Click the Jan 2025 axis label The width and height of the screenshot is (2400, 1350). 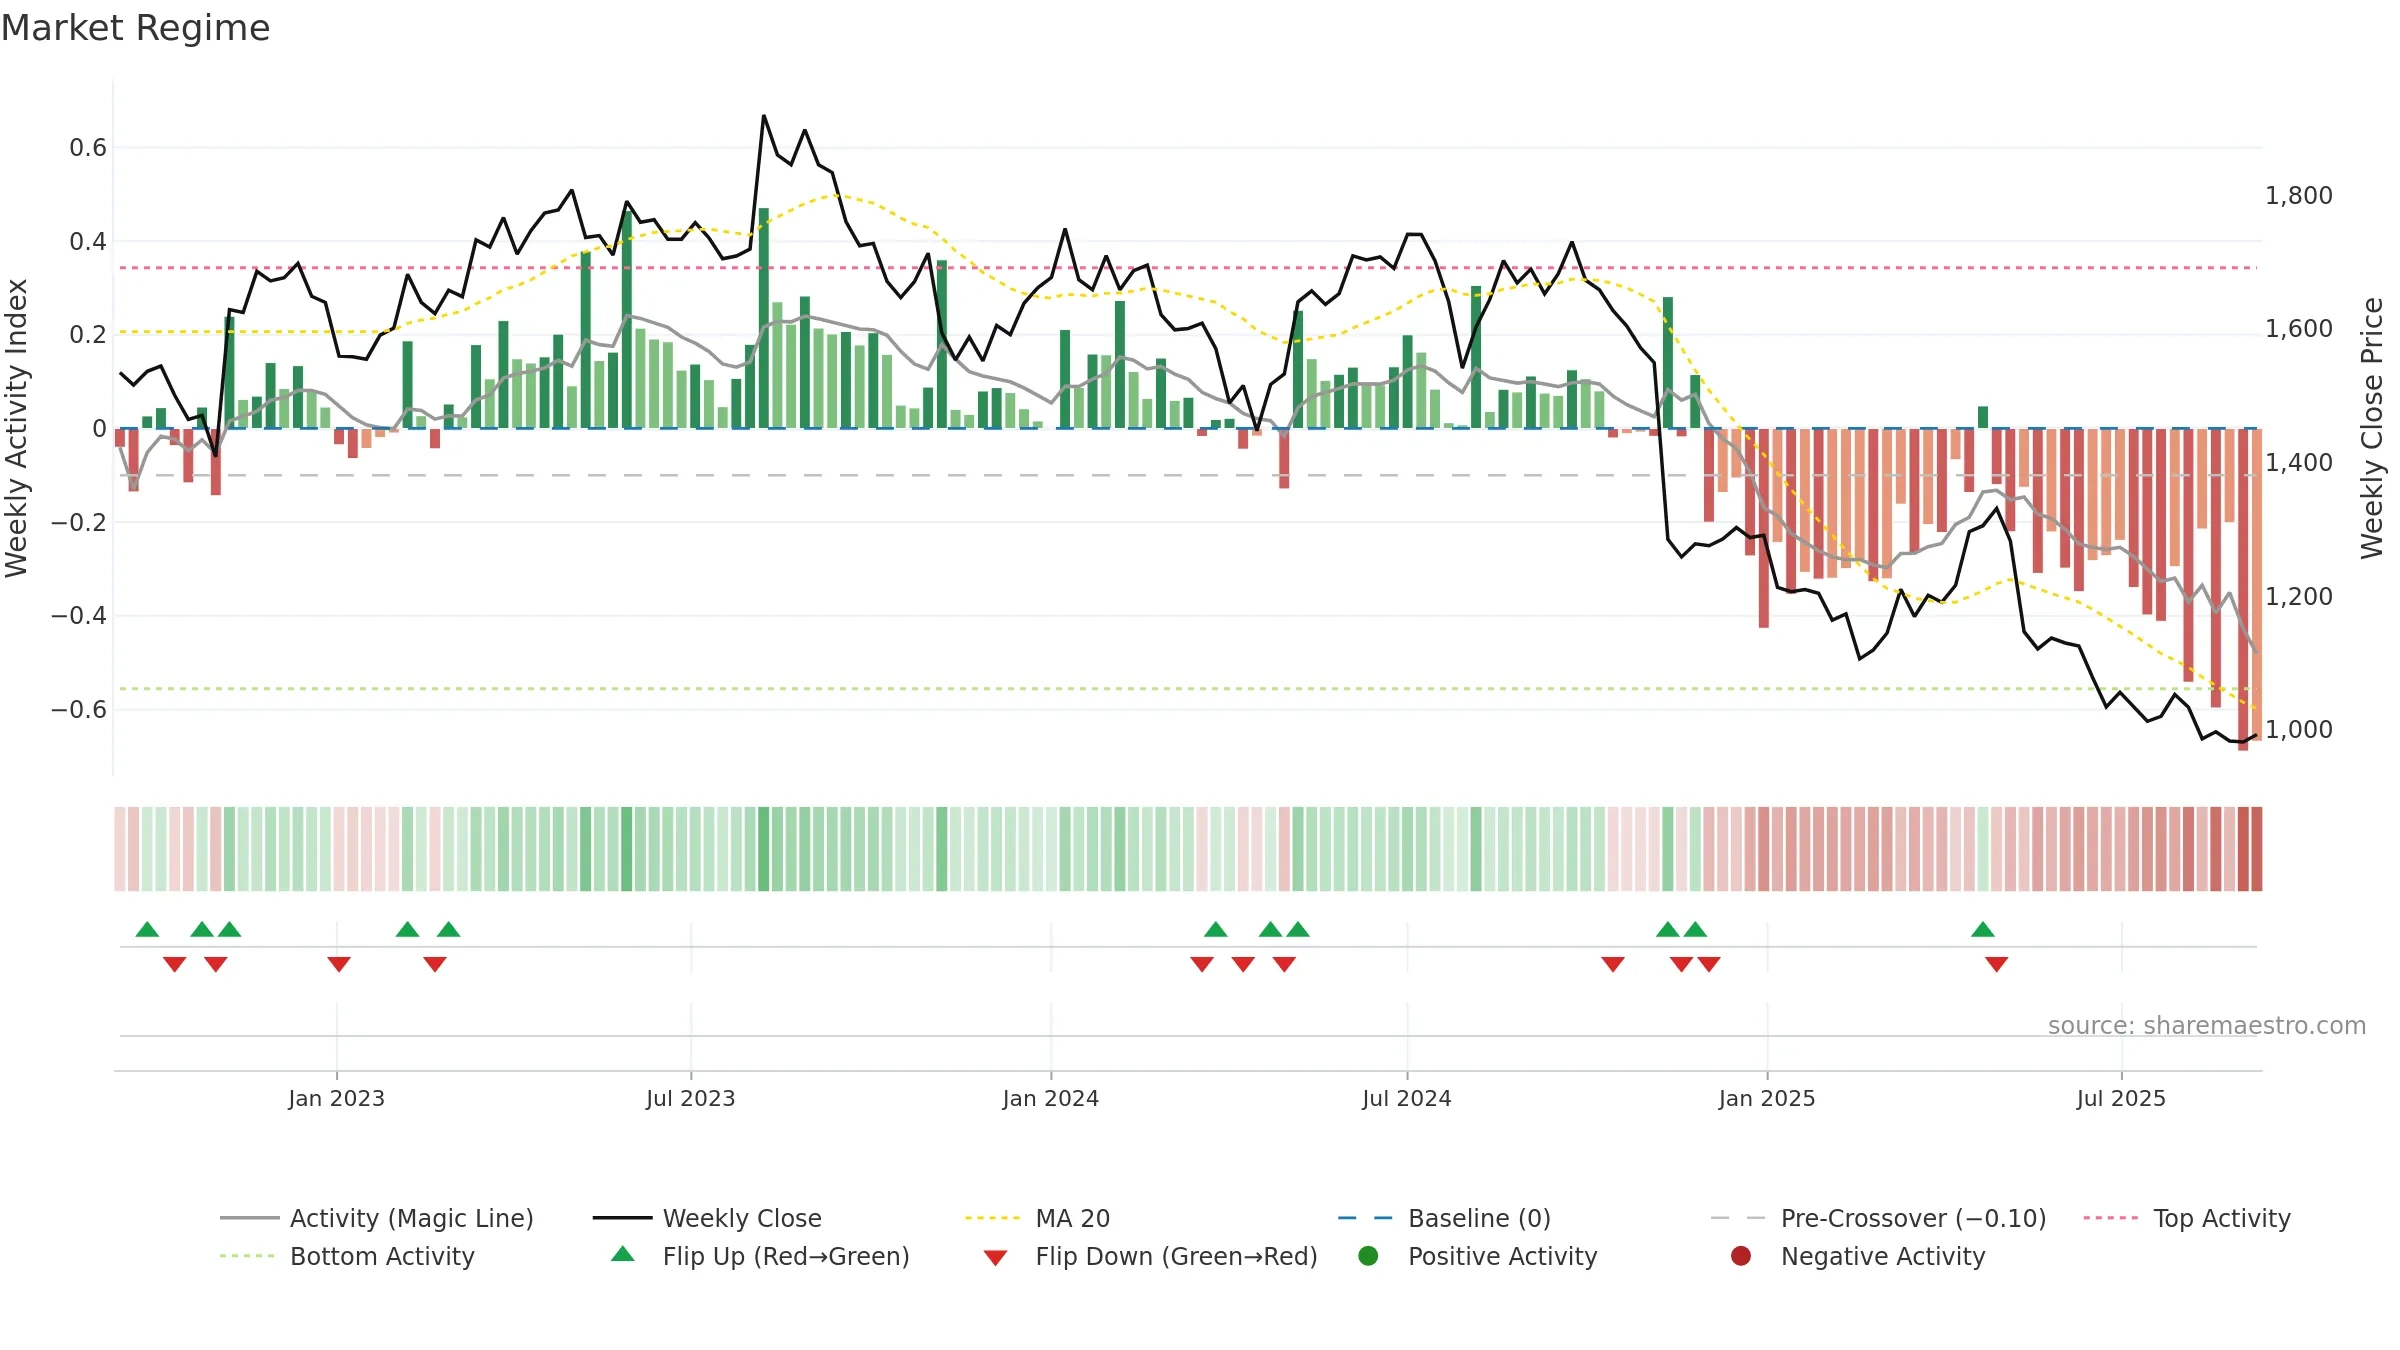pos(1767,1098)
